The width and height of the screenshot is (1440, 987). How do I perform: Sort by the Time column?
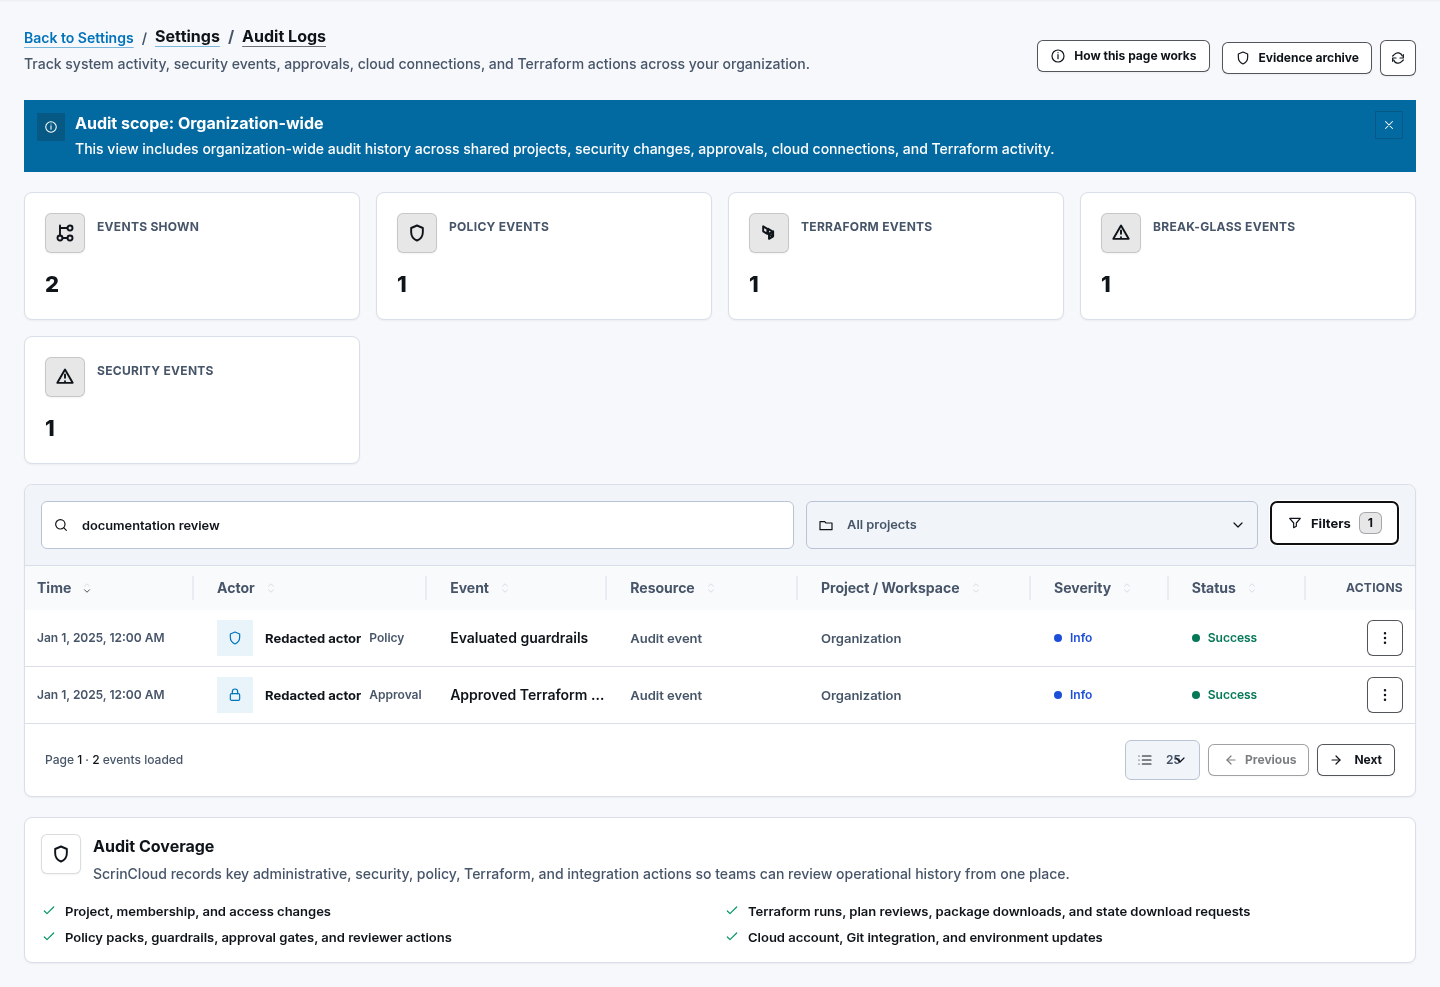point(64,588)
